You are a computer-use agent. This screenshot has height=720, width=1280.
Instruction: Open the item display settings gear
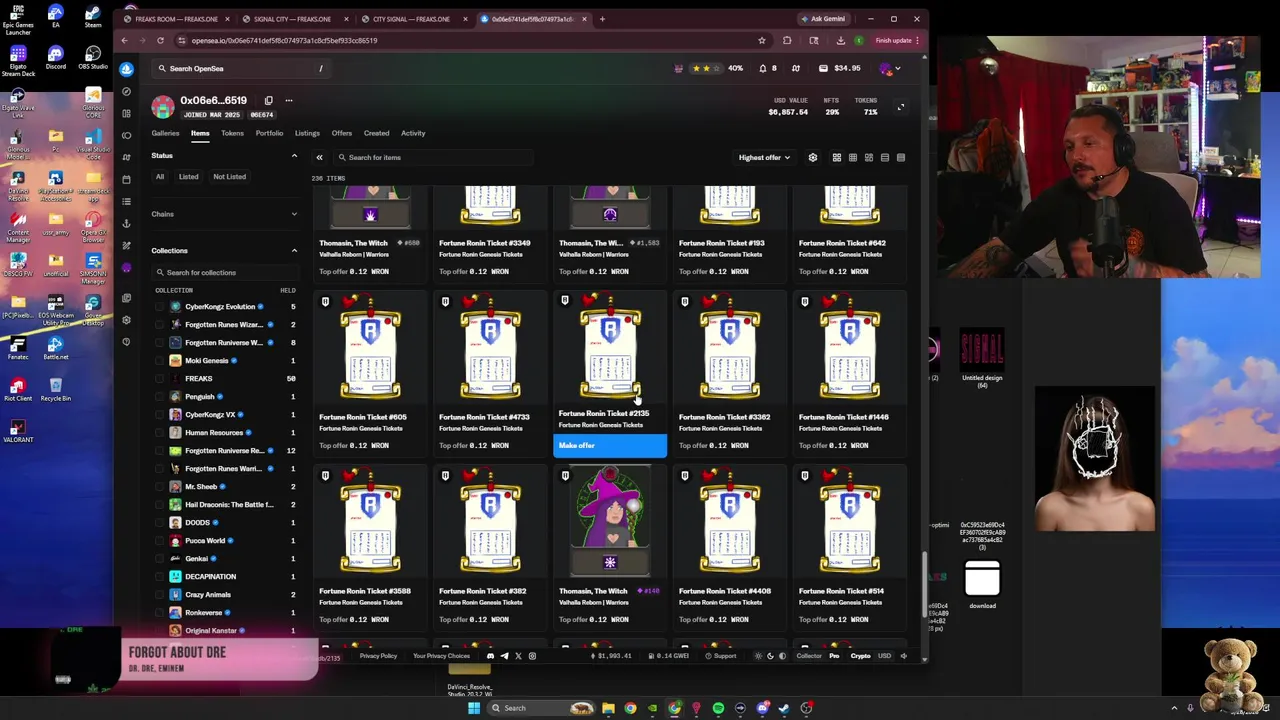[x=813, y=157]
